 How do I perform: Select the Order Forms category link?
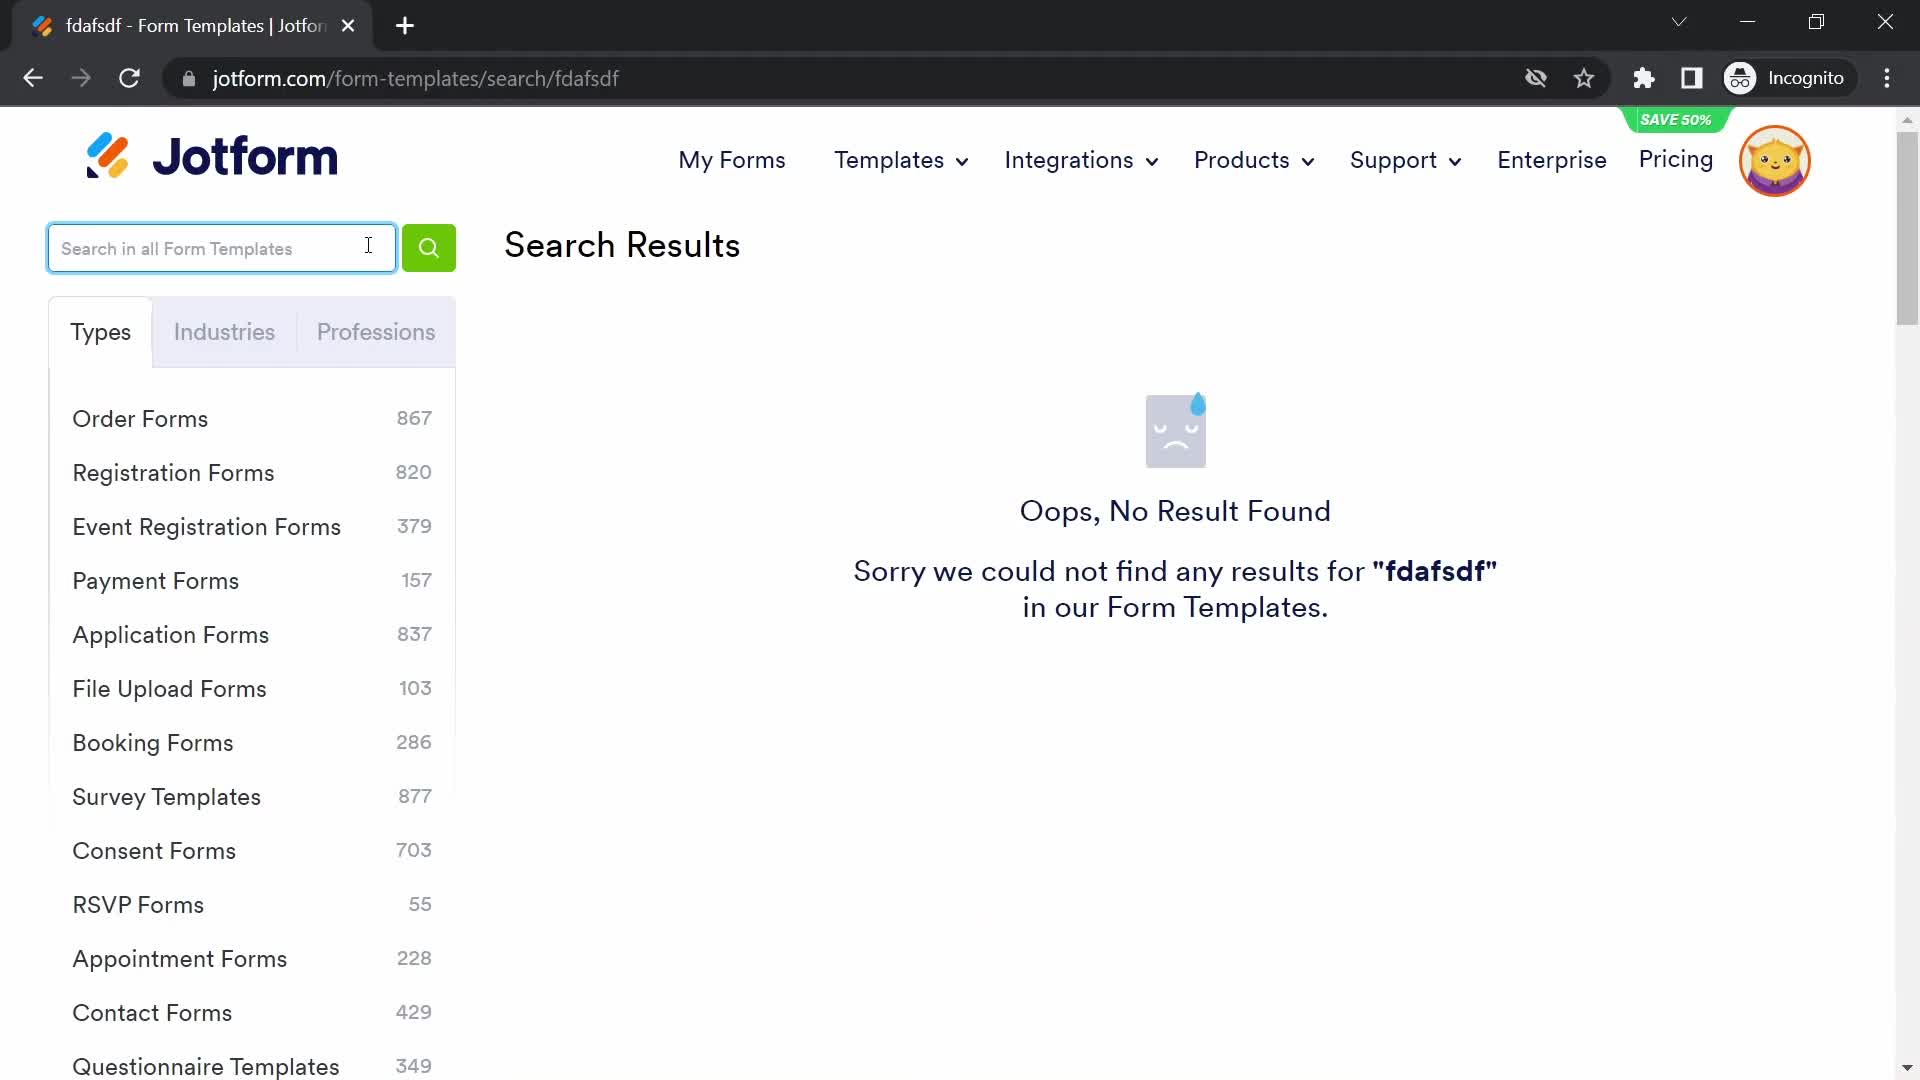(141, 418)
